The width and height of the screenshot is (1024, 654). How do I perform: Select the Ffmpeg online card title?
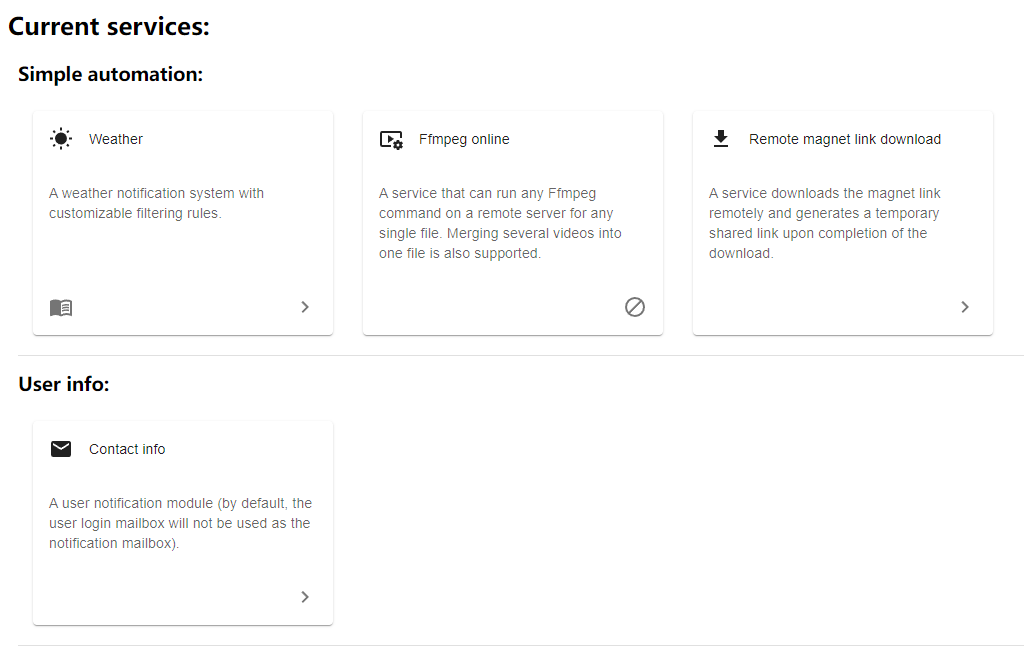pos(464,139)
